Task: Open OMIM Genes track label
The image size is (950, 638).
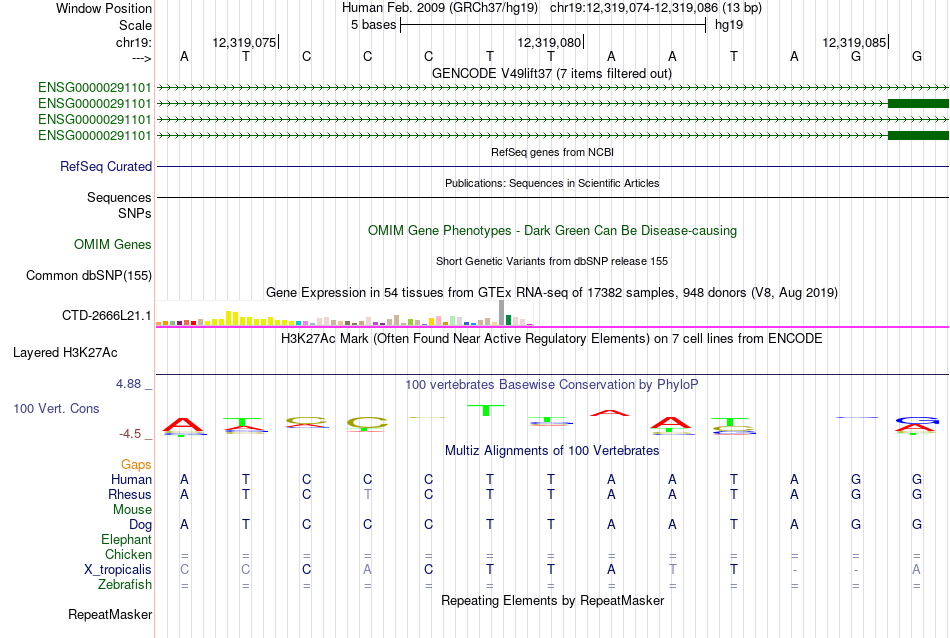Action: 113,244
